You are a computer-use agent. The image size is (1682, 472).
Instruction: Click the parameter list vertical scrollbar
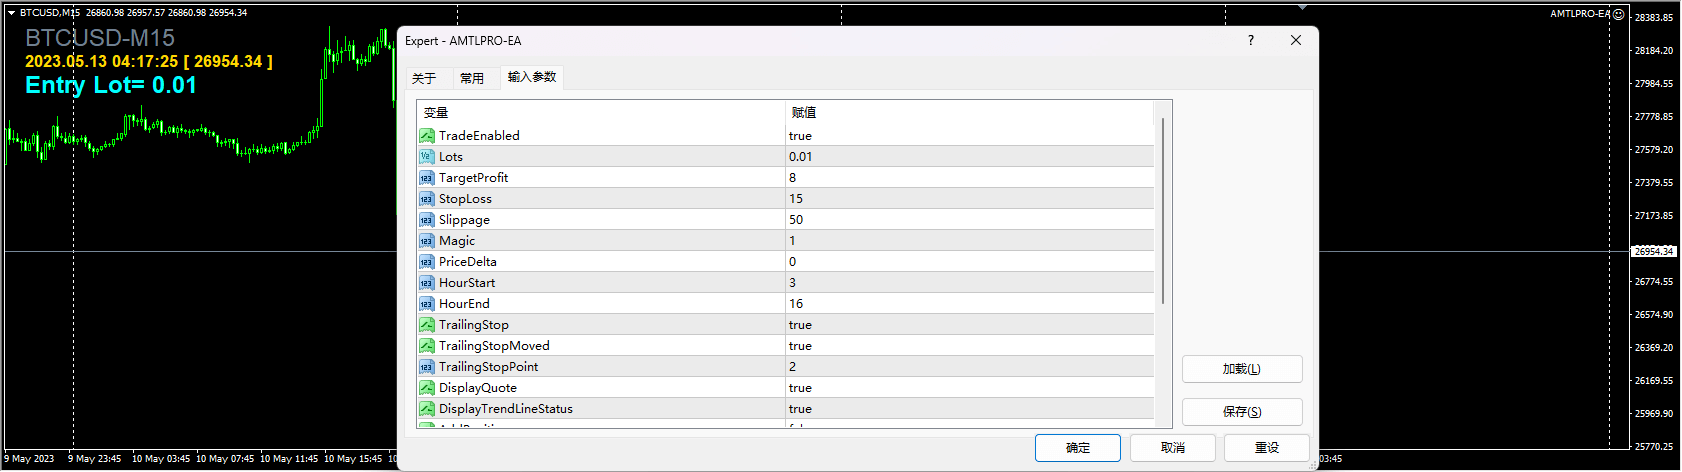click(1163, 211)
